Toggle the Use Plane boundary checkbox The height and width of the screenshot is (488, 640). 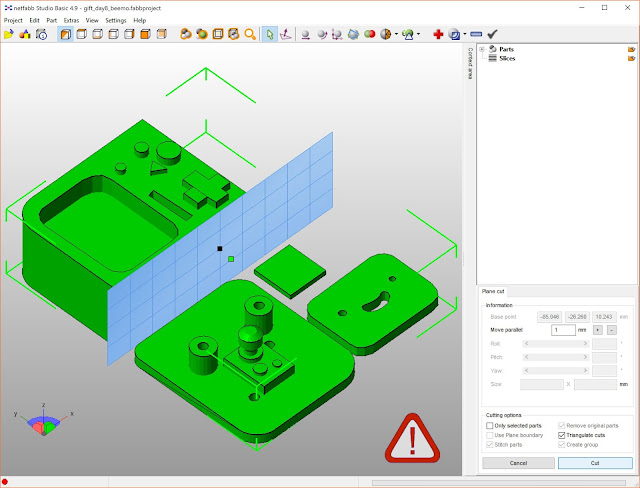coord(489,435)
